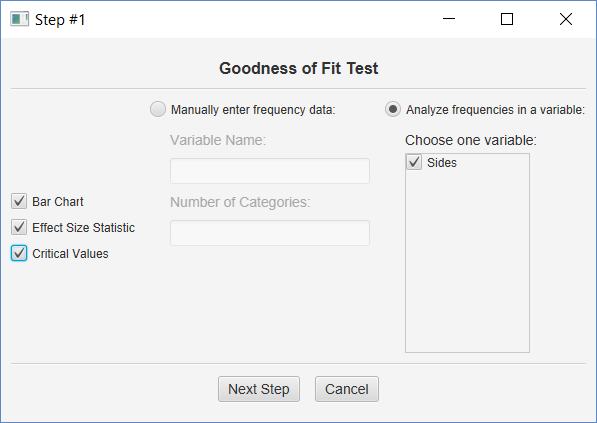Click empty area of variable list box

click(467, 263)
